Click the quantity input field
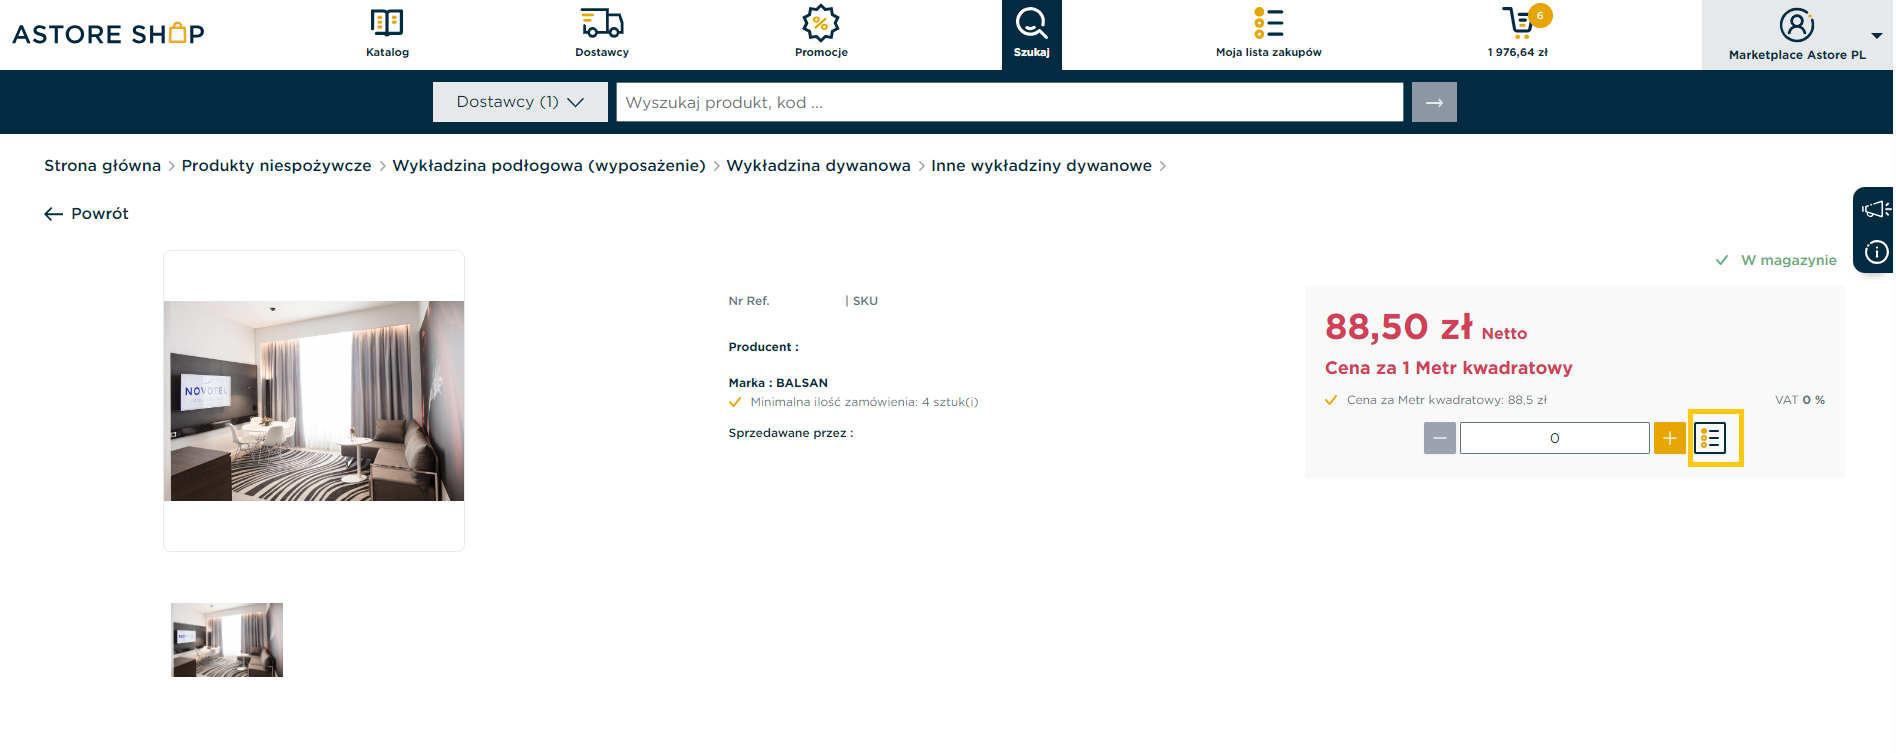Viewport: 1896px width, 753px height. pos(1555,438)
